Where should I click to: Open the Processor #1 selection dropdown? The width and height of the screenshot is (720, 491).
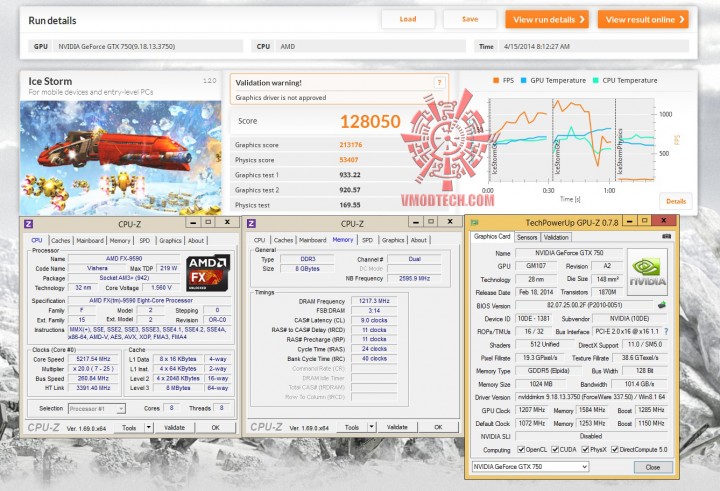click(x=96, y=408)
